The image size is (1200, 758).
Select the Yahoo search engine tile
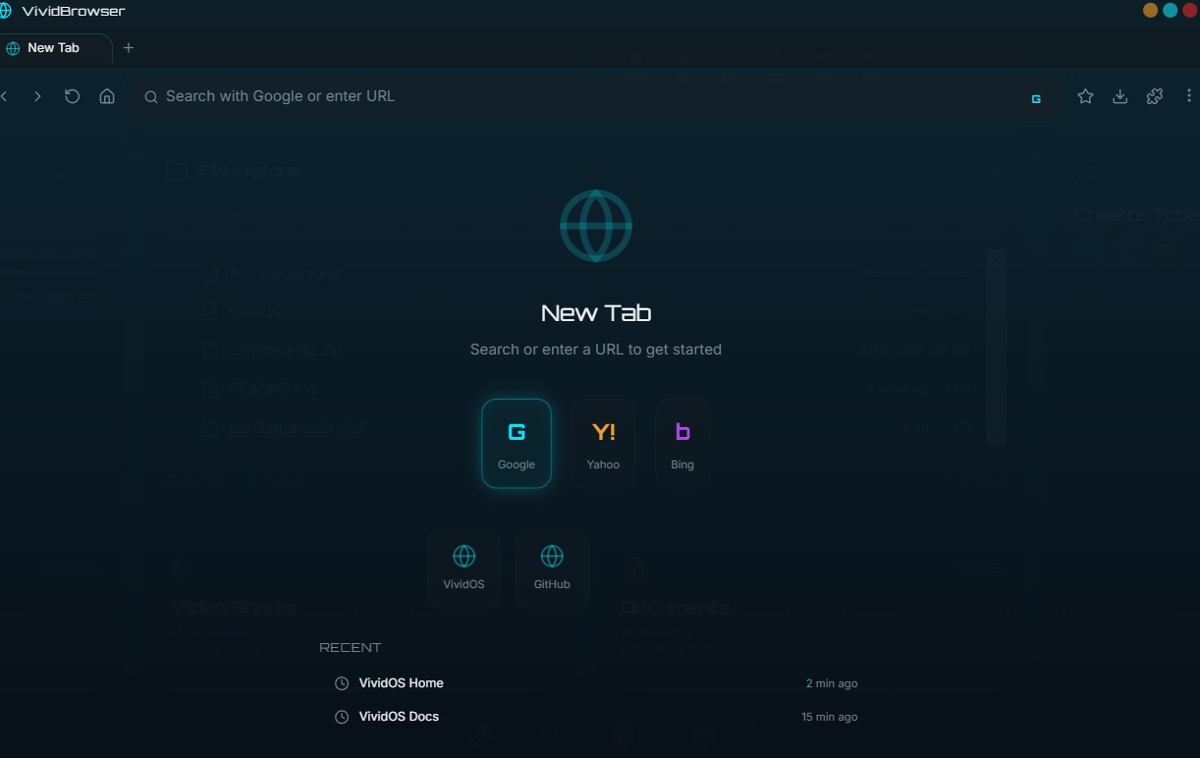point(603,443)
